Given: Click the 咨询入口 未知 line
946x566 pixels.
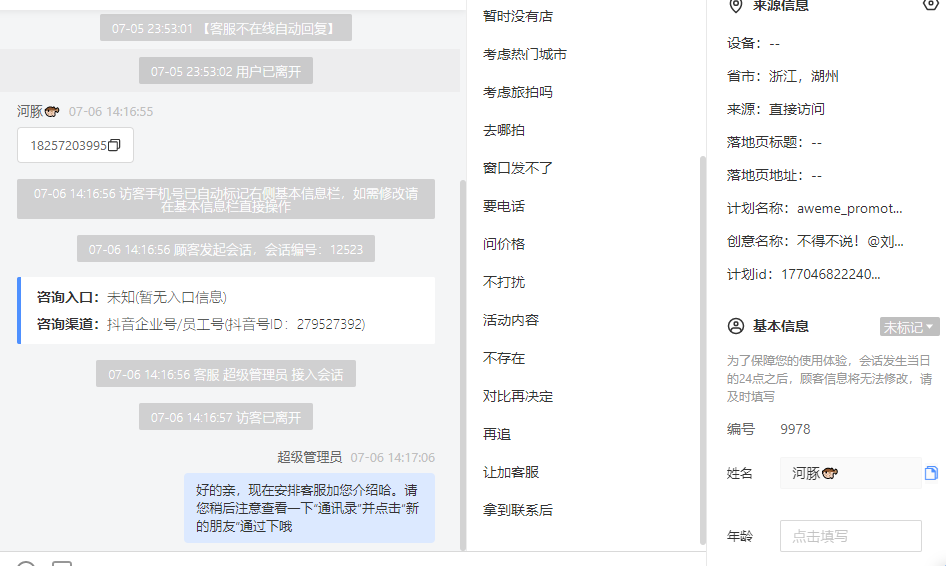Looking at the screenshot, I should click(x=132, y=297).
